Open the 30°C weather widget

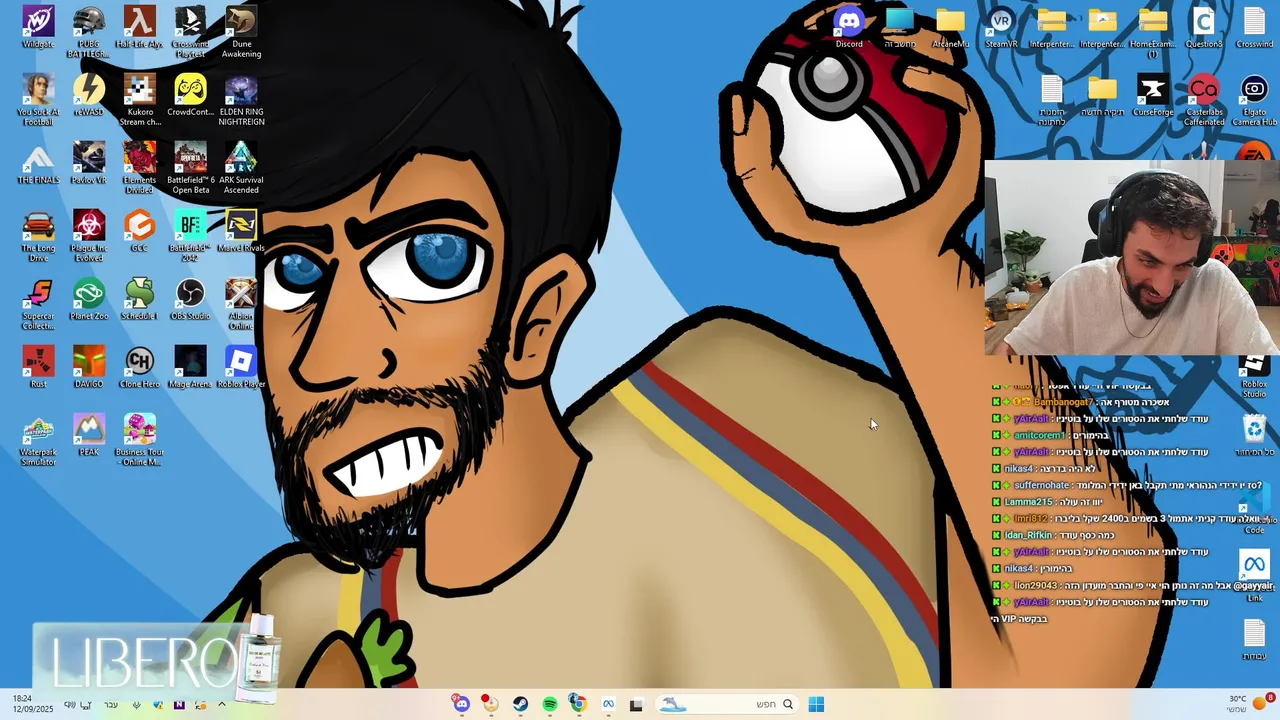click(1246, 704)
